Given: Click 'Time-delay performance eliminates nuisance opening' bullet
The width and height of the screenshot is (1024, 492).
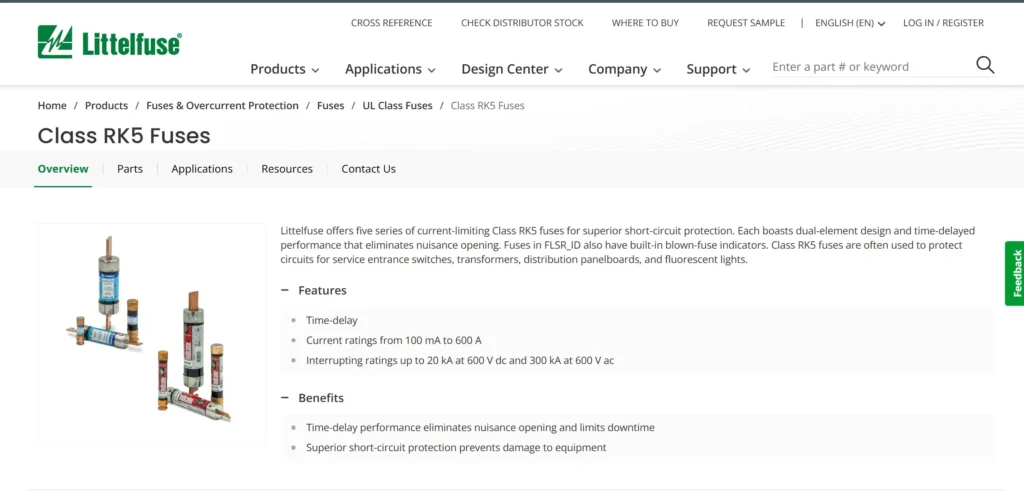Looking at the screenshot, I should 480,427.
